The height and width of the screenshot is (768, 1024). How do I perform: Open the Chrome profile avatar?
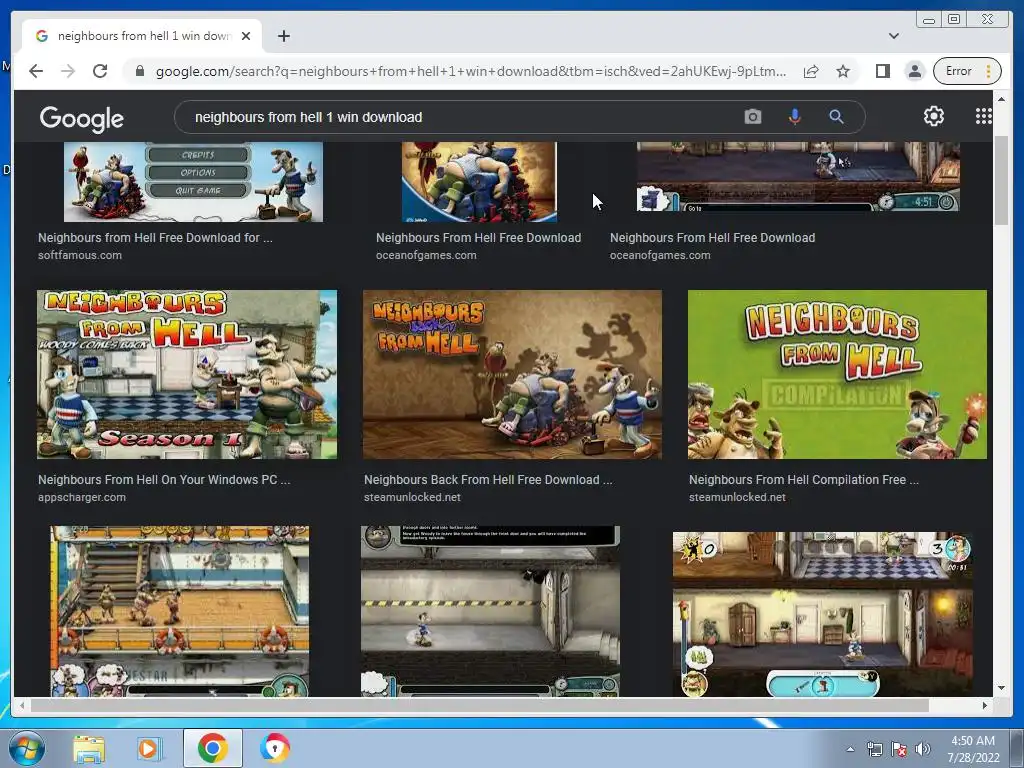[914, 71]
